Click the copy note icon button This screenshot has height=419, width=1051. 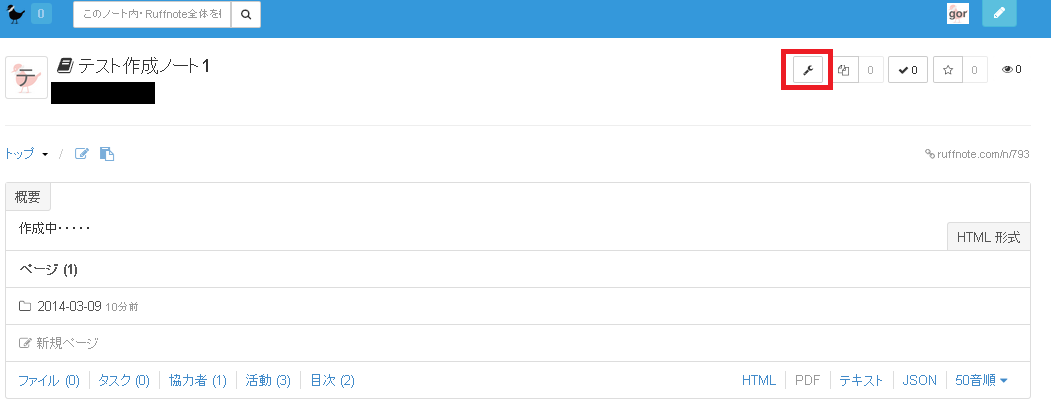click(x=846, y=70)
